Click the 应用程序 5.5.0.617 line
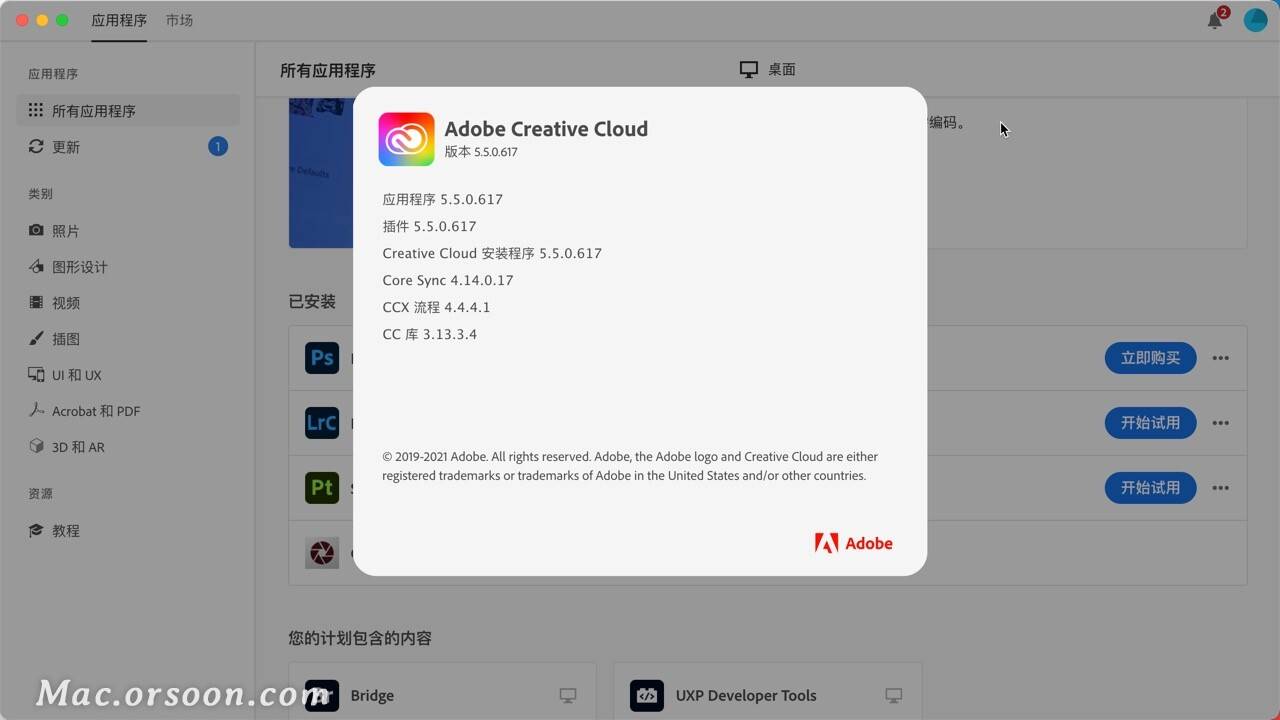The width and height of the screenshot is (1280, 720). tap(443, 199)
